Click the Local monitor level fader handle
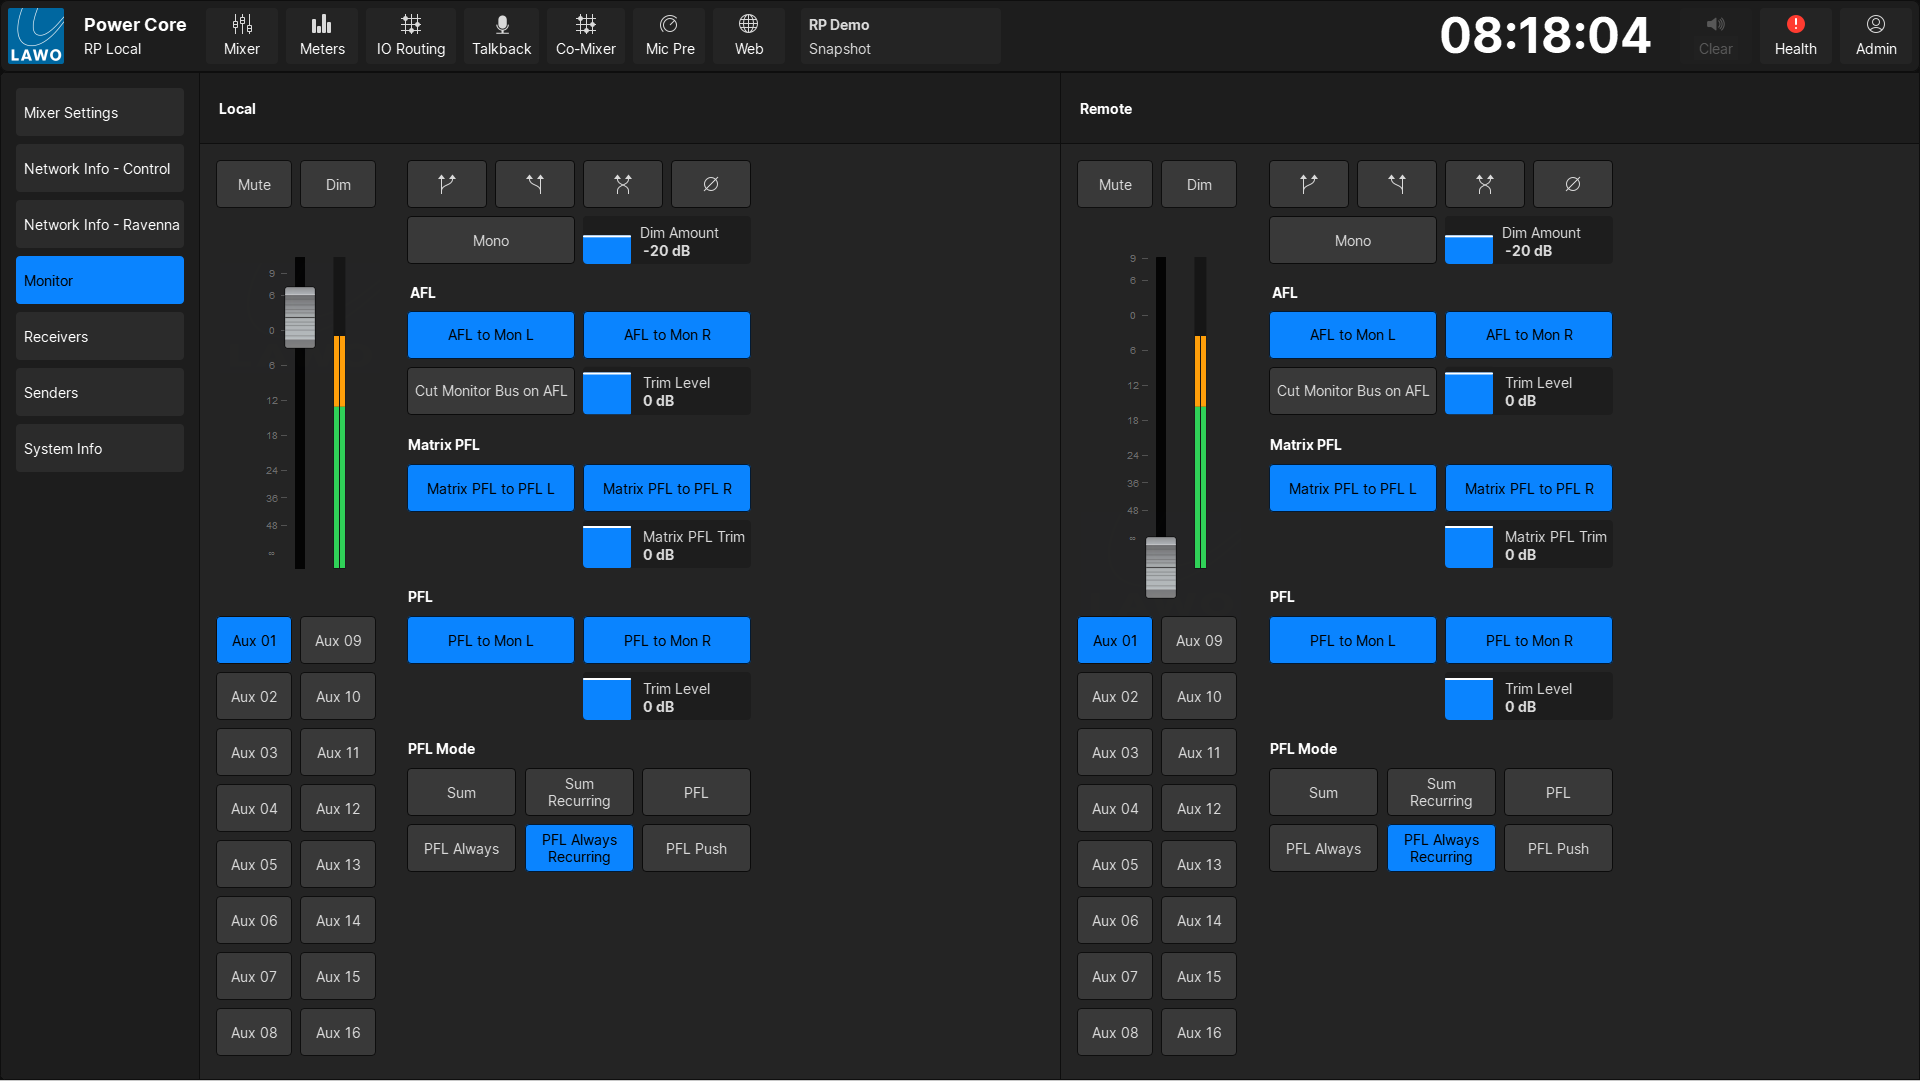Screen dimensions: 1920x1081 point(300,317)
